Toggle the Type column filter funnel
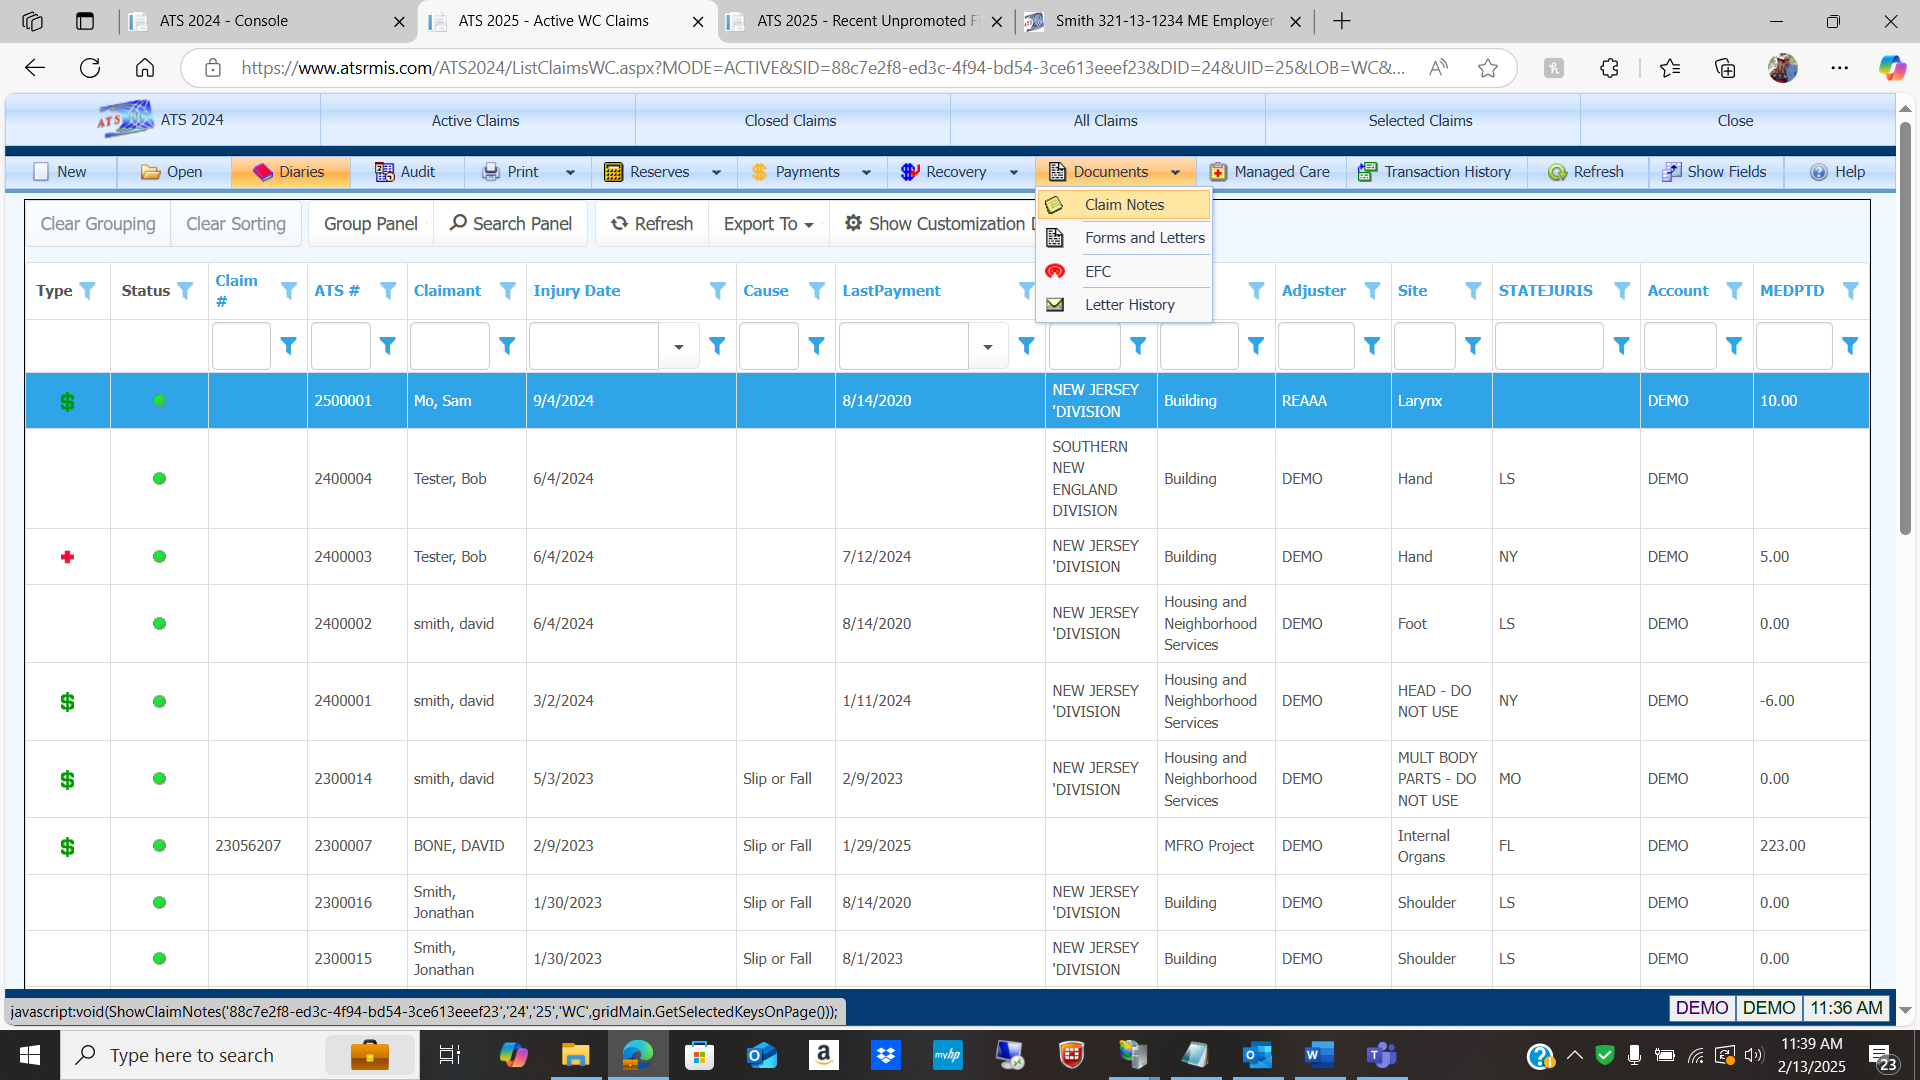Screen dimensions: 1920x1080 88,291
